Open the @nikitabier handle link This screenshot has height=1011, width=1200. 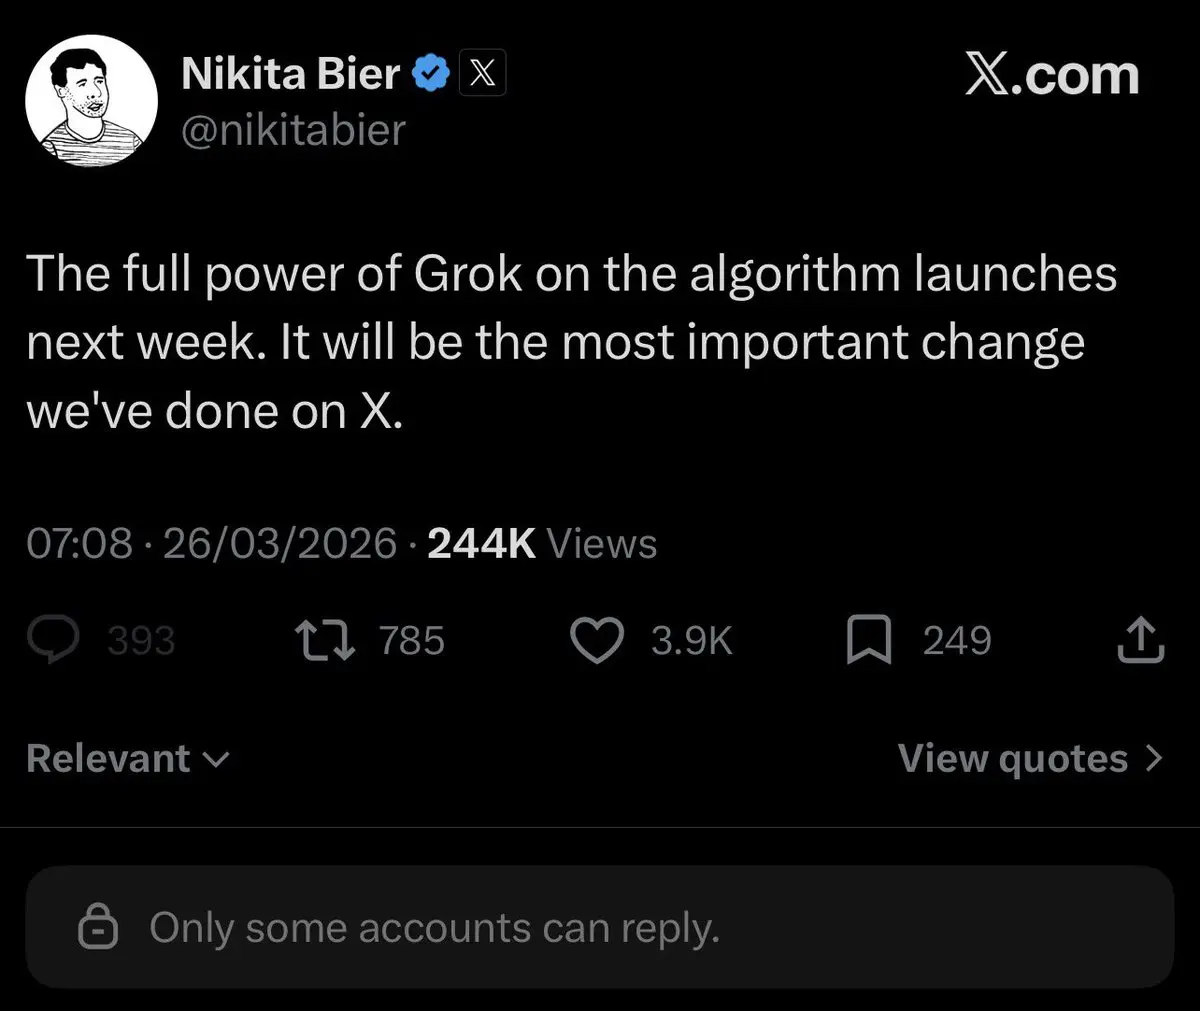tap(293, 130)
